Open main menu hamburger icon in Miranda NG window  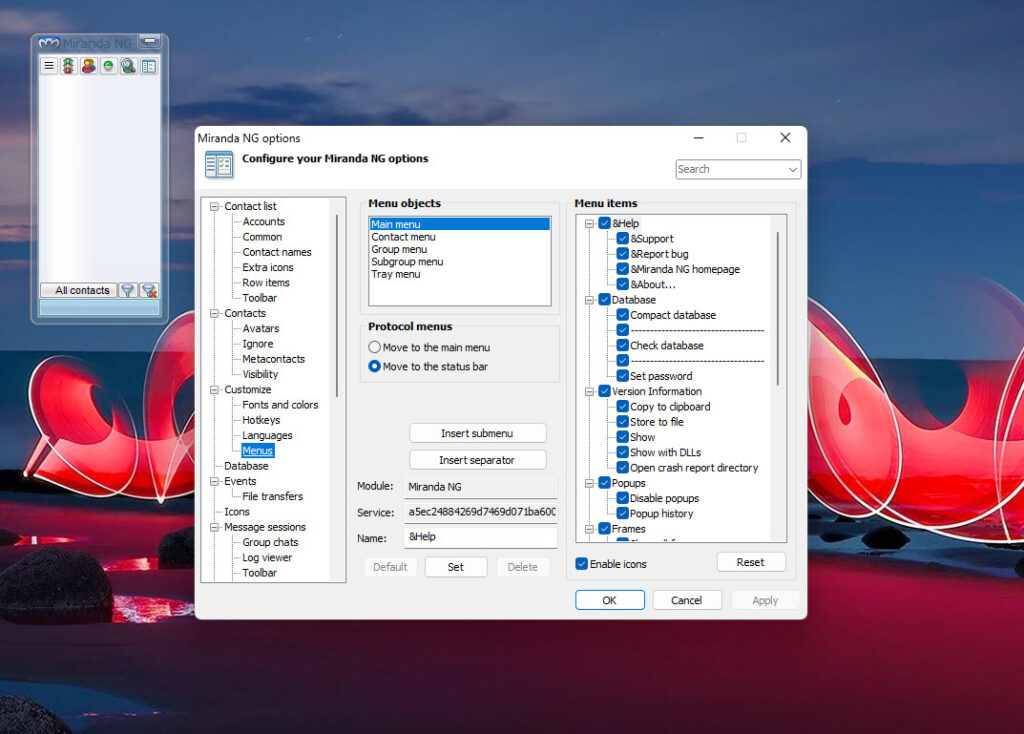coord(49,66)
